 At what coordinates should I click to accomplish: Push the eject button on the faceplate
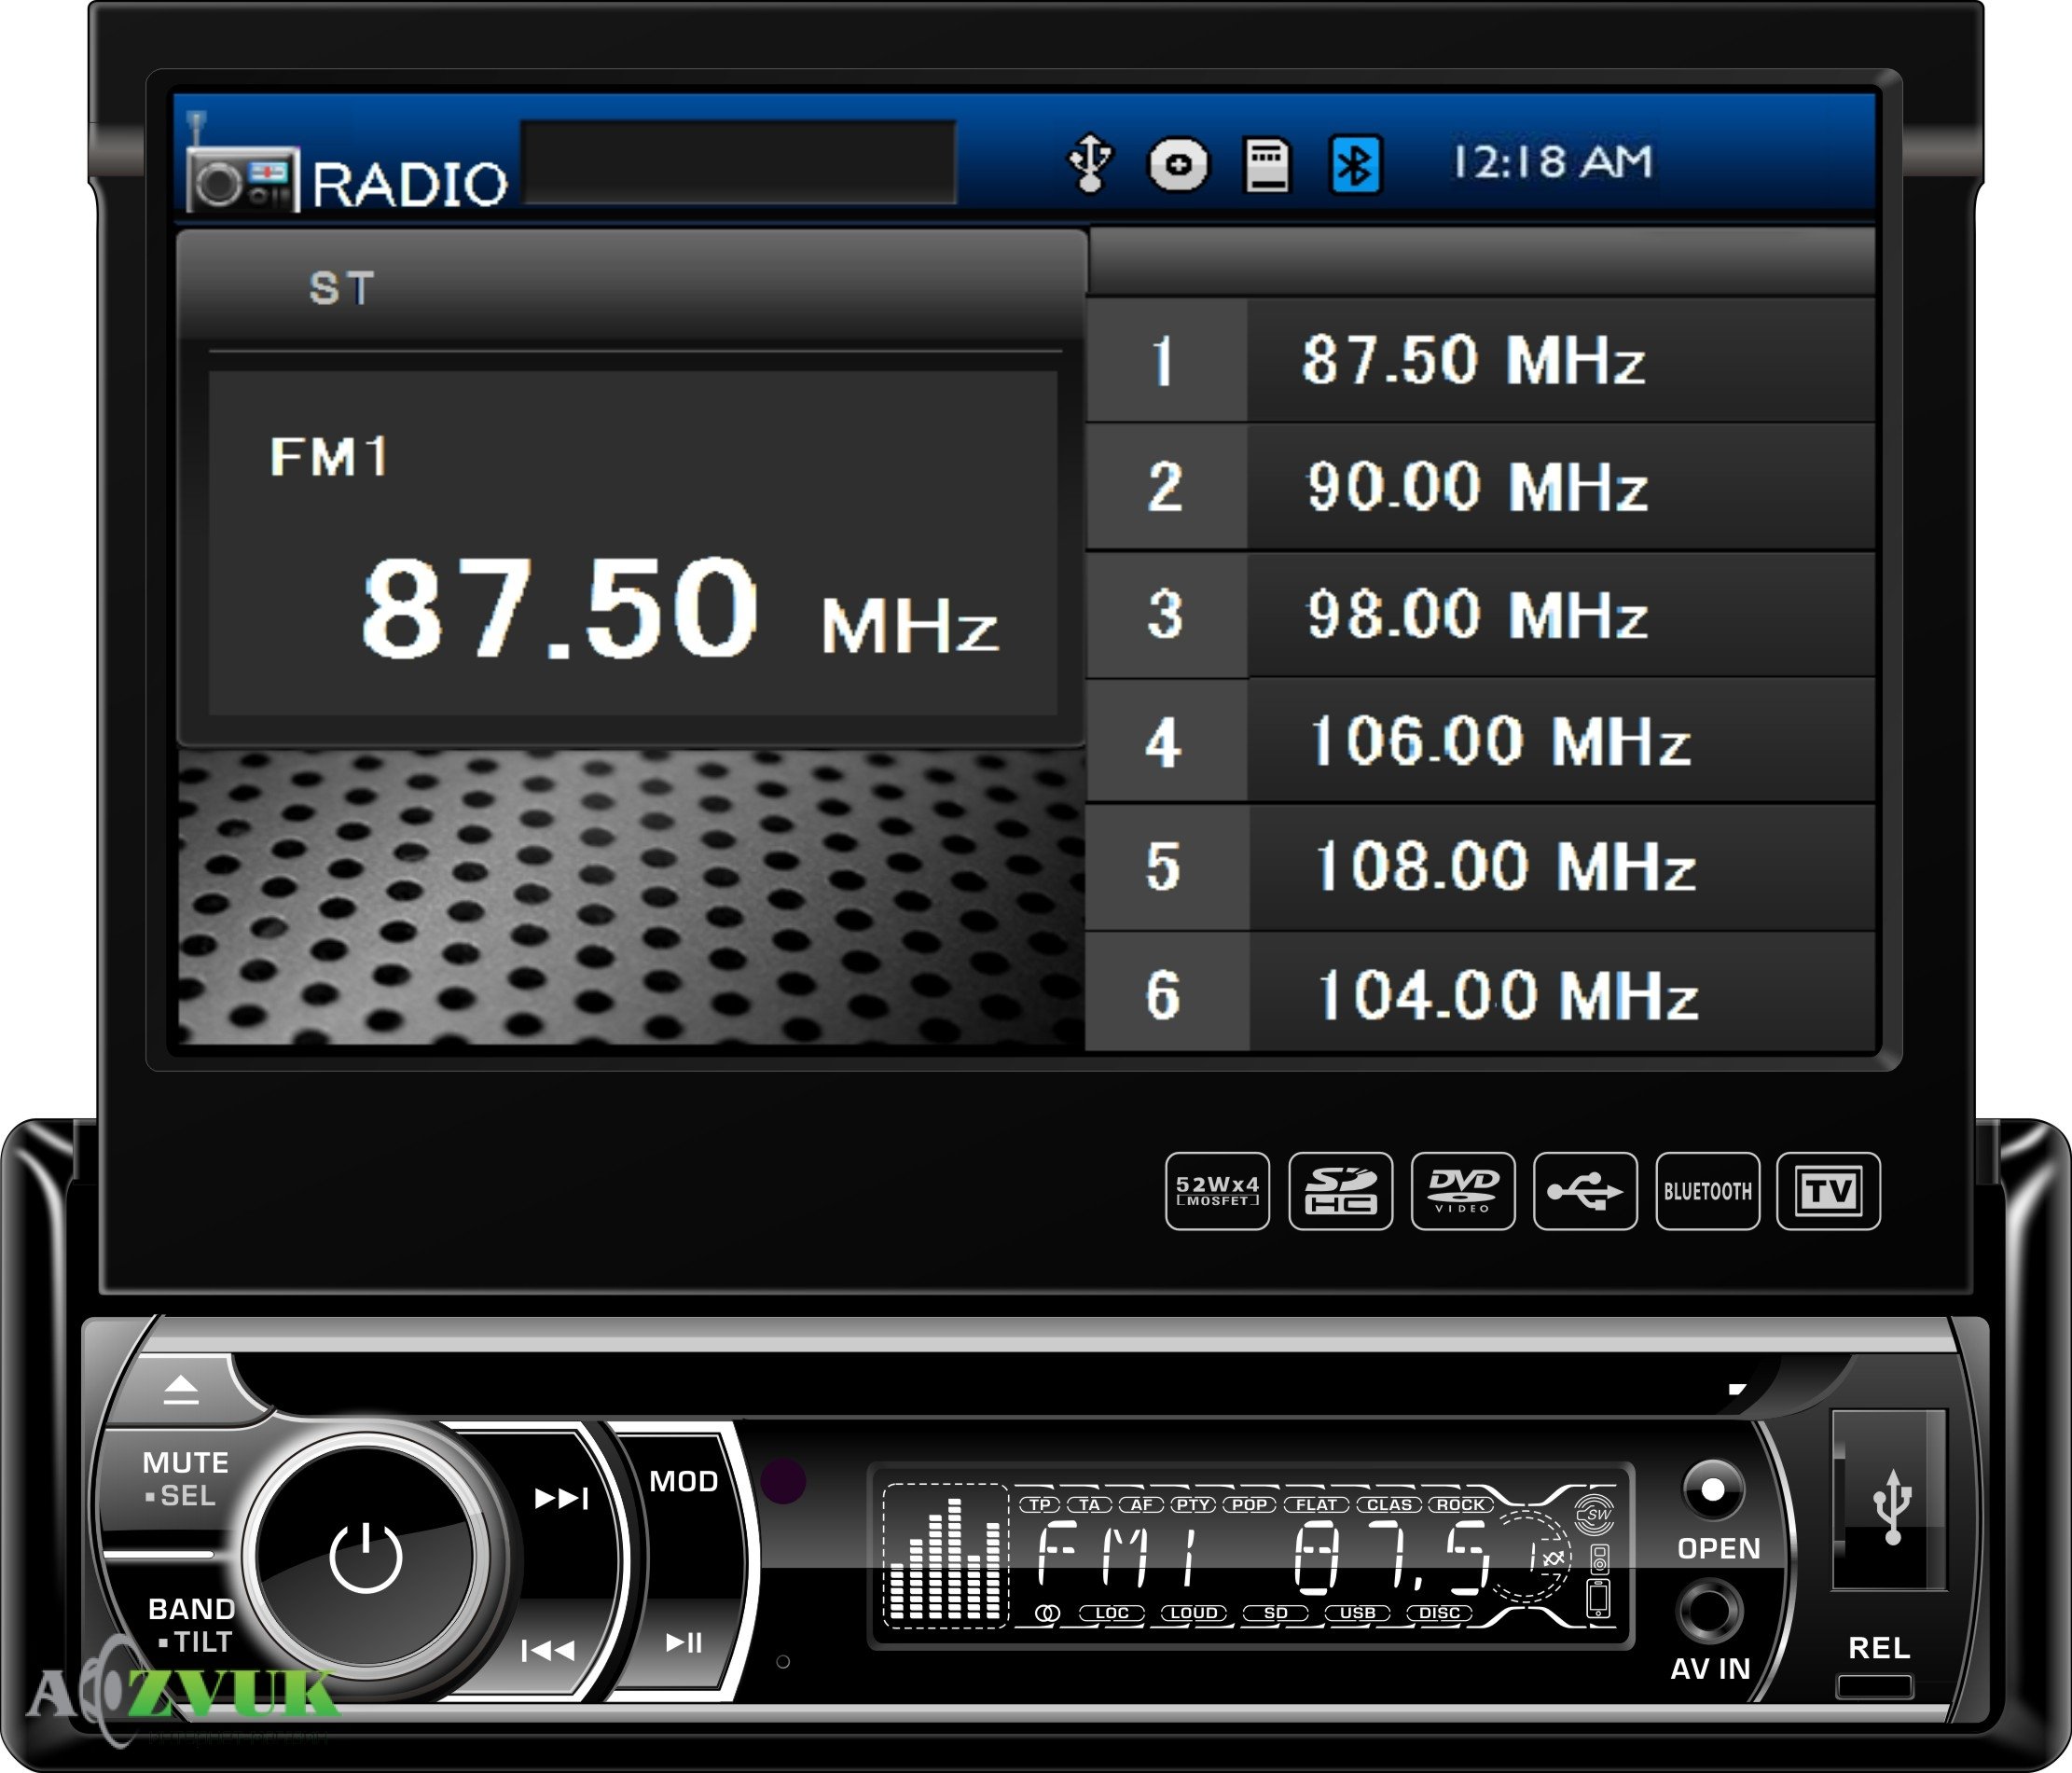tap(181, 1389)
